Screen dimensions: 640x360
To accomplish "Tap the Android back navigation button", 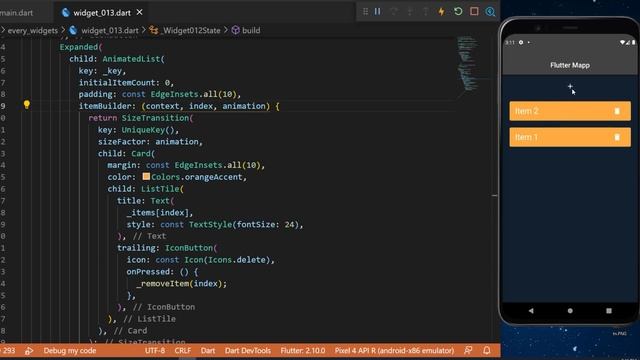I will [531, 311].
